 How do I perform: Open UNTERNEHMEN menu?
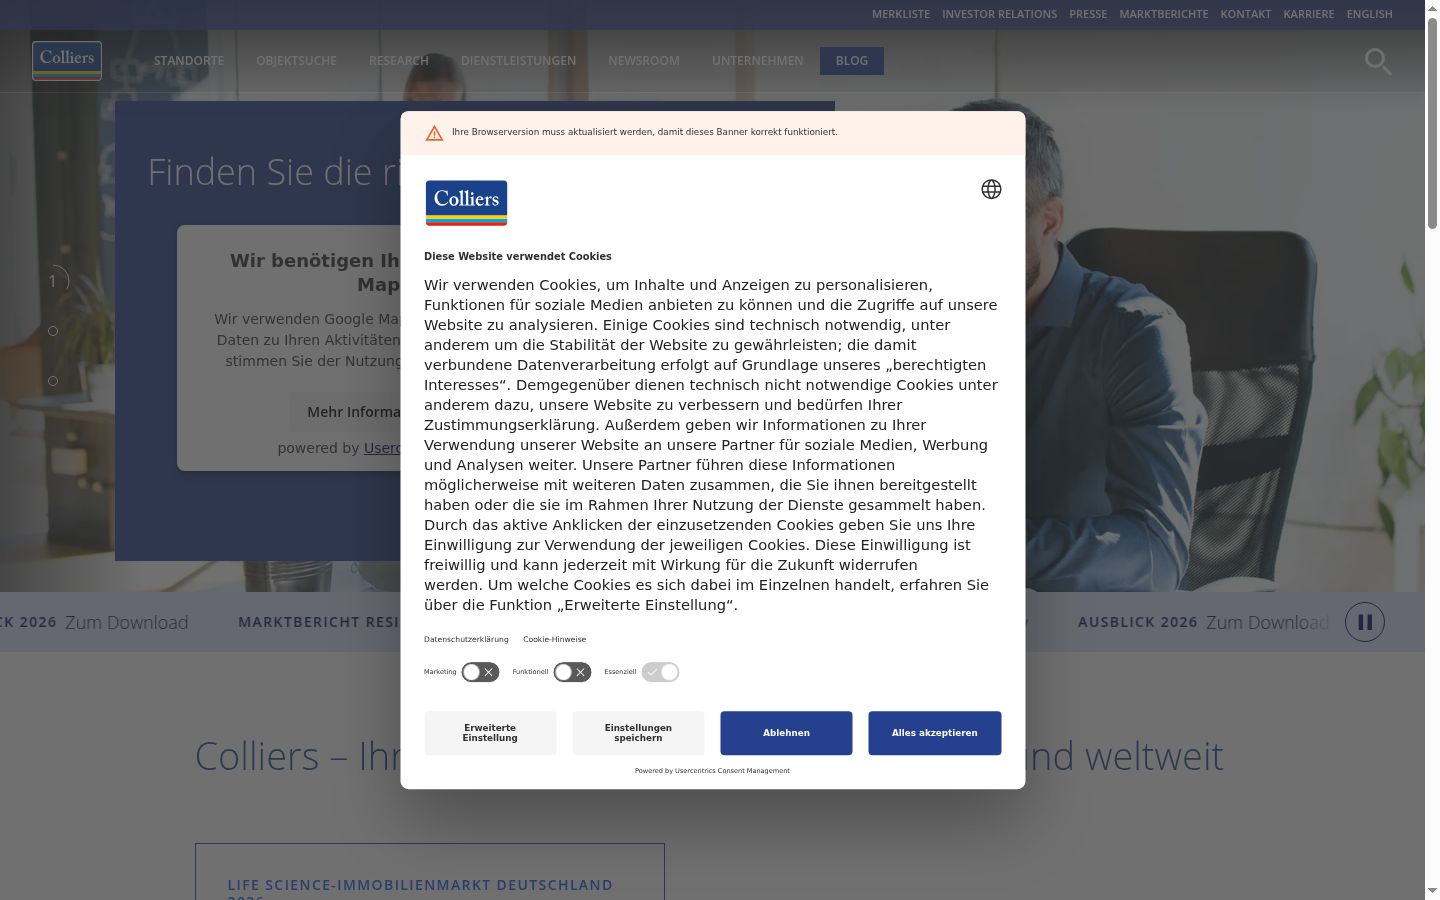[757, 61]
